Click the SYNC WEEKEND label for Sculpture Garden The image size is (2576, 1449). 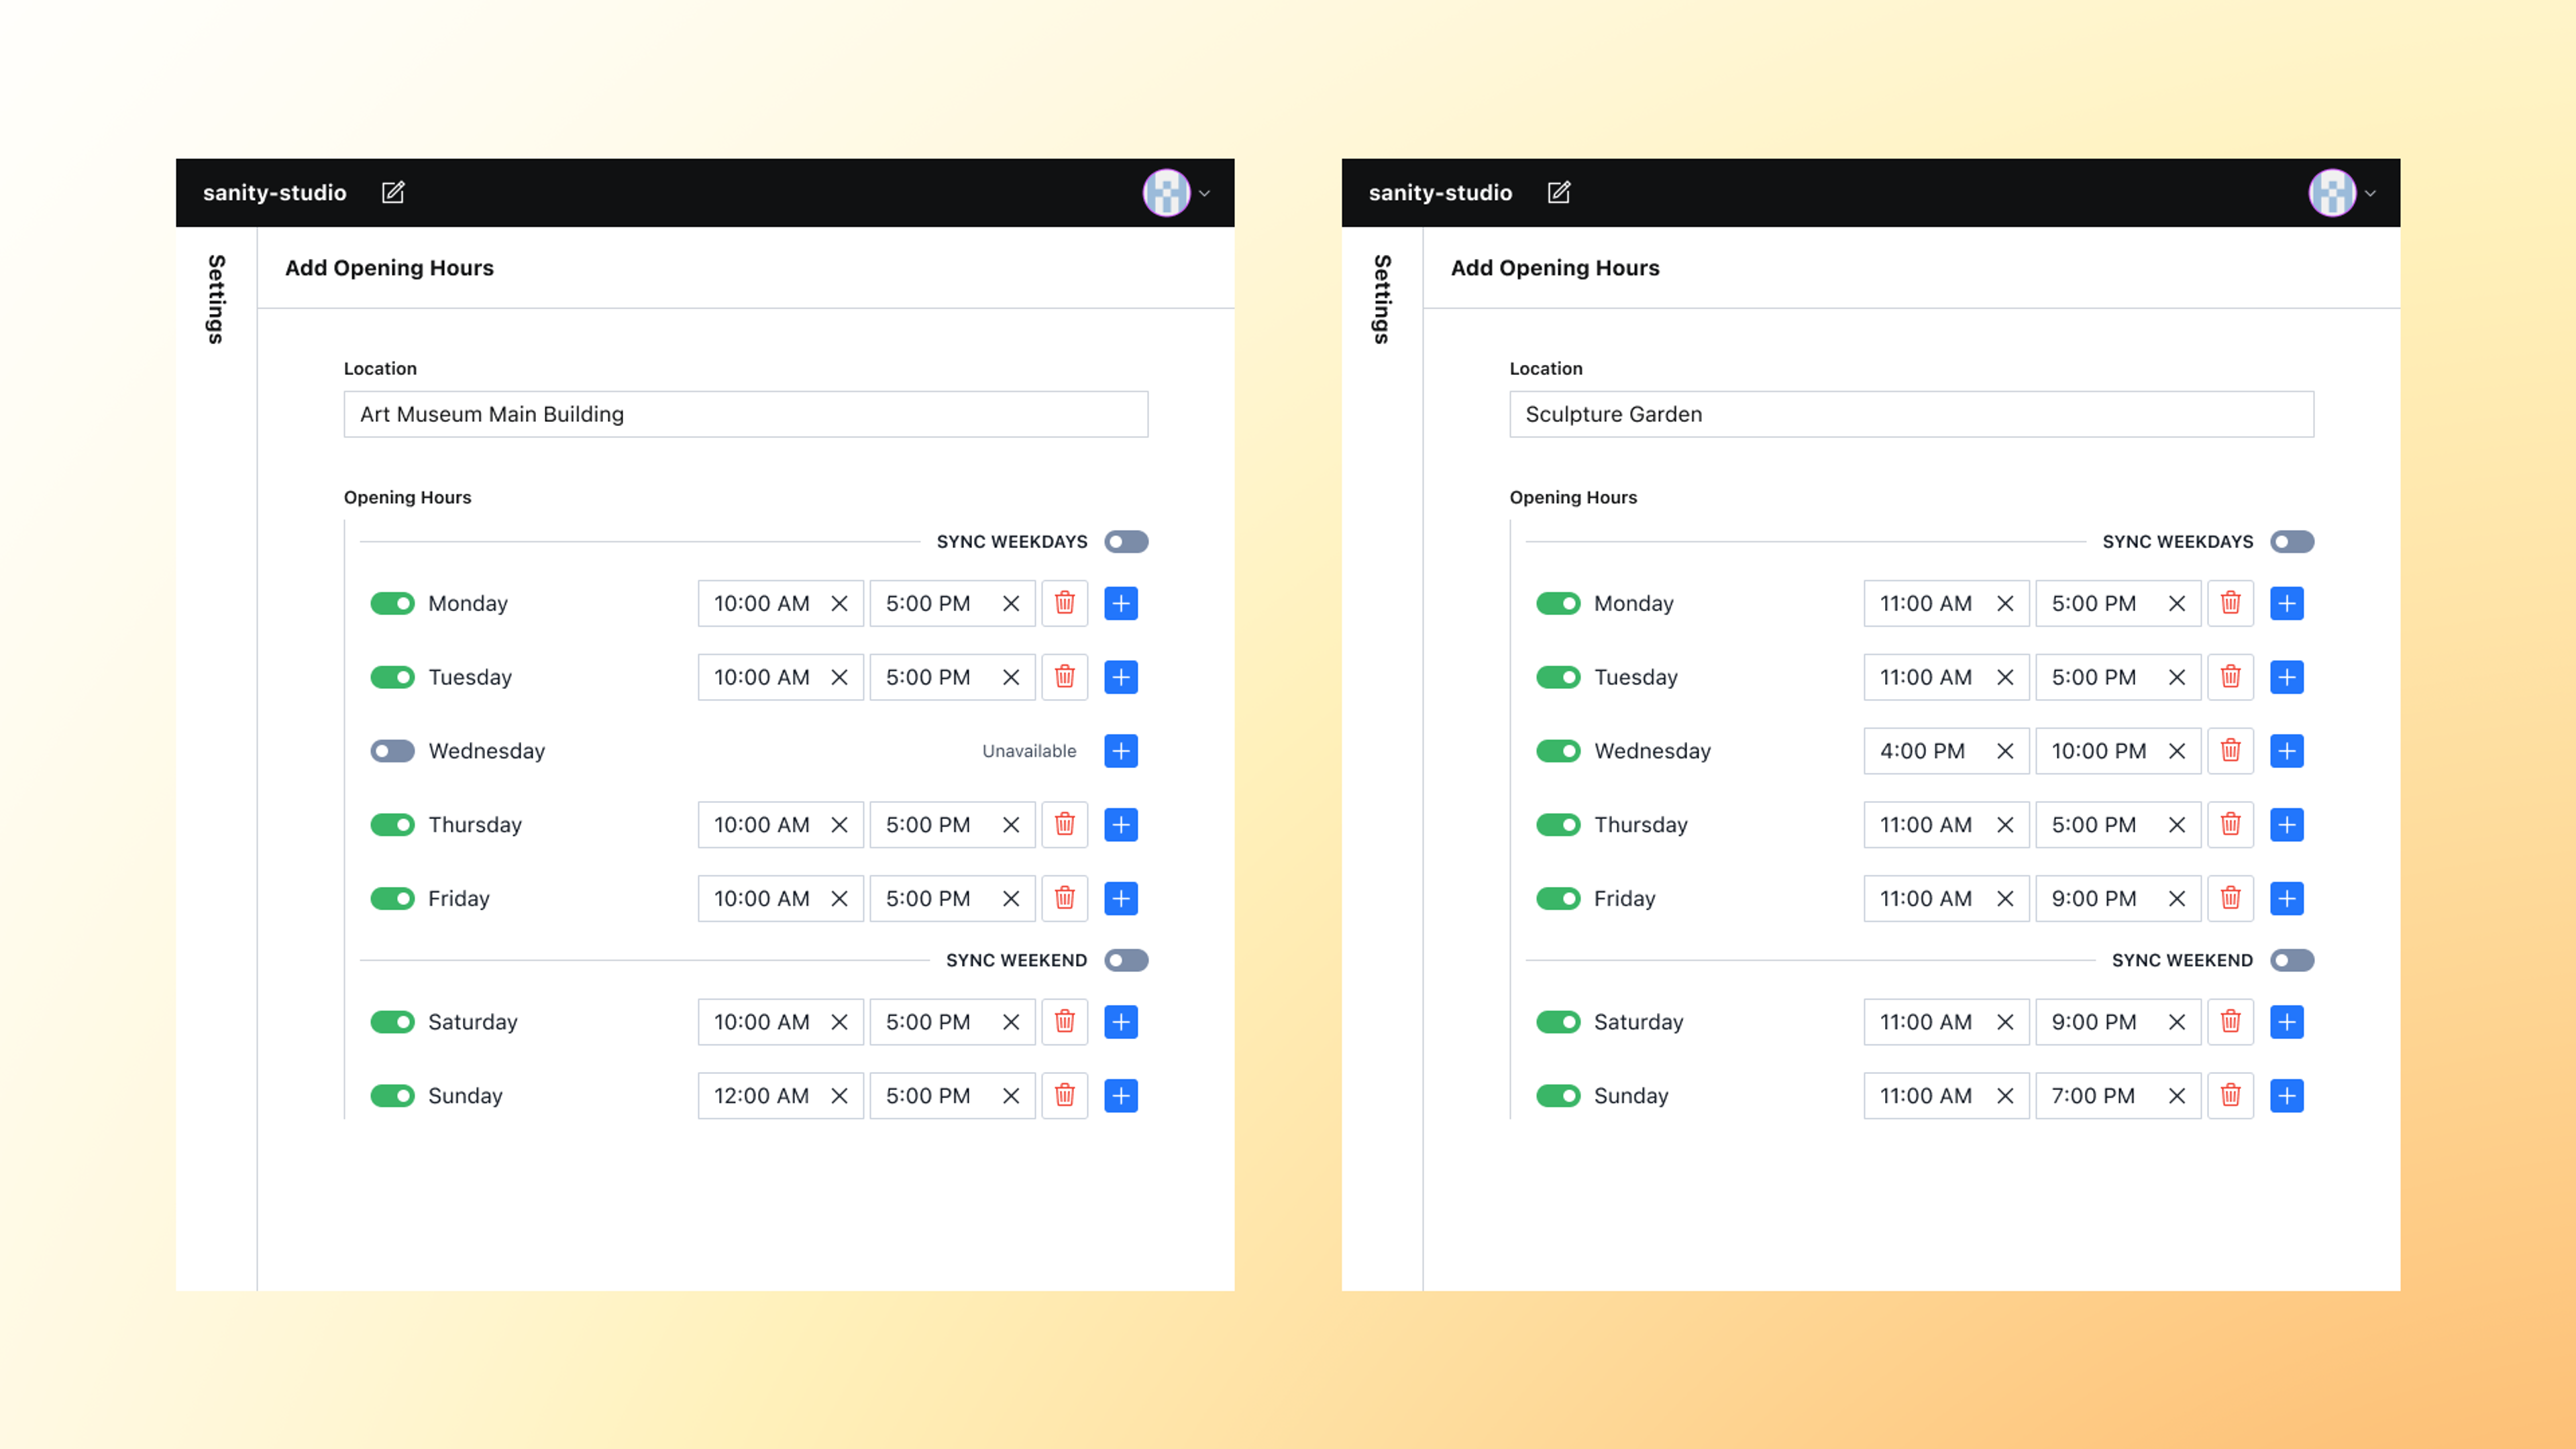[x=2182, y=960]
